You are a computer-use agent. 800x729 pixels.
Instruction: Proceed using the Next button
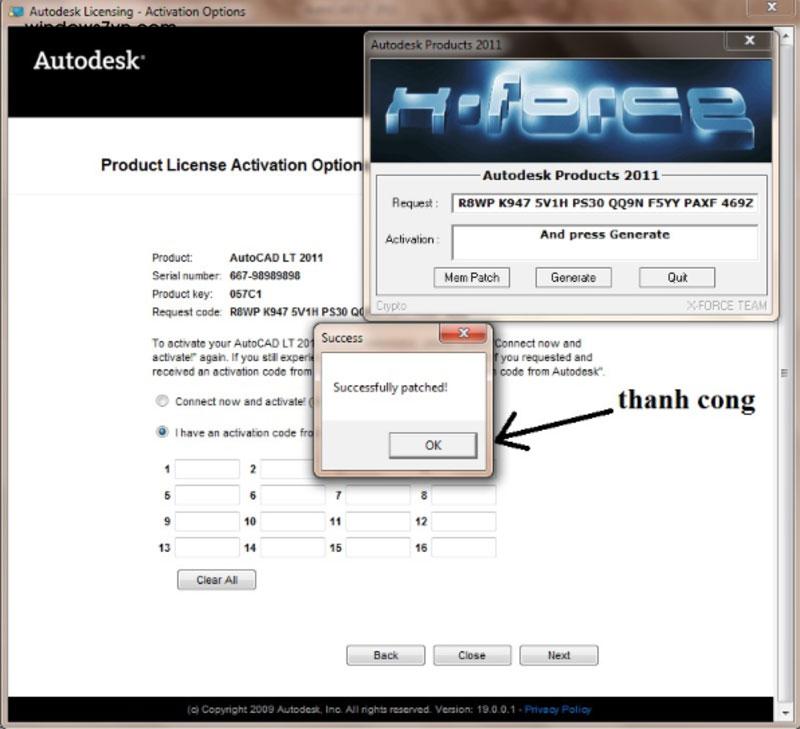tap(559, 655)
